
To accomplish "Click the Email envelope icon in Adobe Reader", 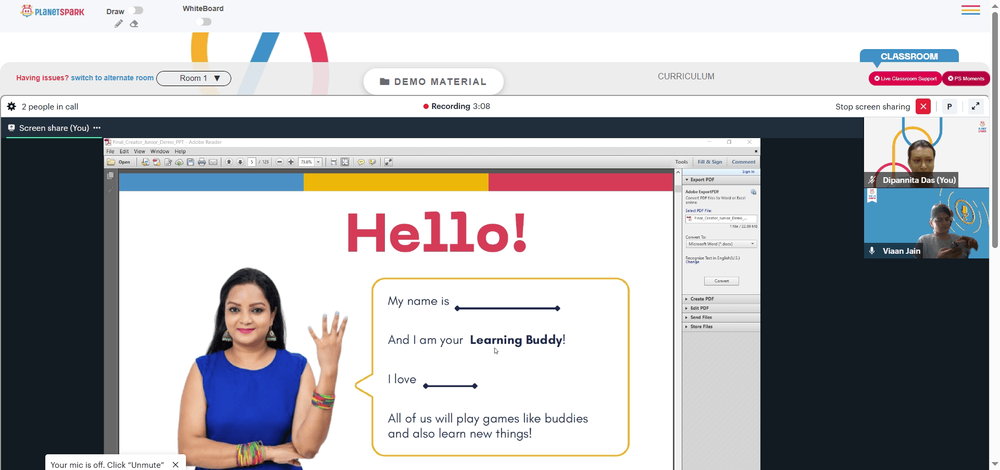I will (x=213, y=162).
